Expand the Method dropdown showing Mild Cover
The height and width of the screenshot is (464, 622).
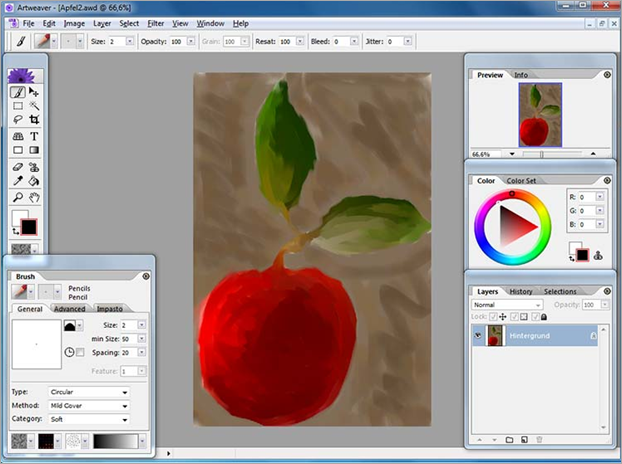tap(89, 405)
